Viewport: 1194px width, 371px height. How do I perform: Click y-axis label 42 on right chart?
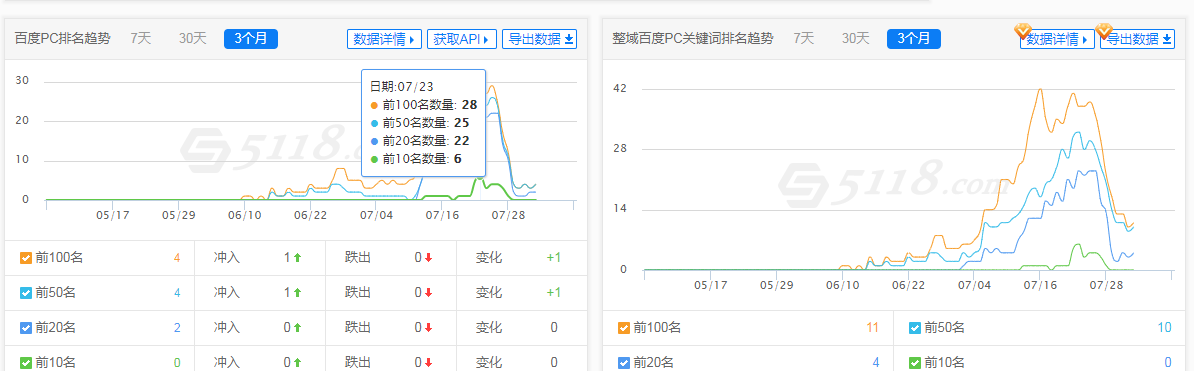pyautogui.click(x=619, y=88)
